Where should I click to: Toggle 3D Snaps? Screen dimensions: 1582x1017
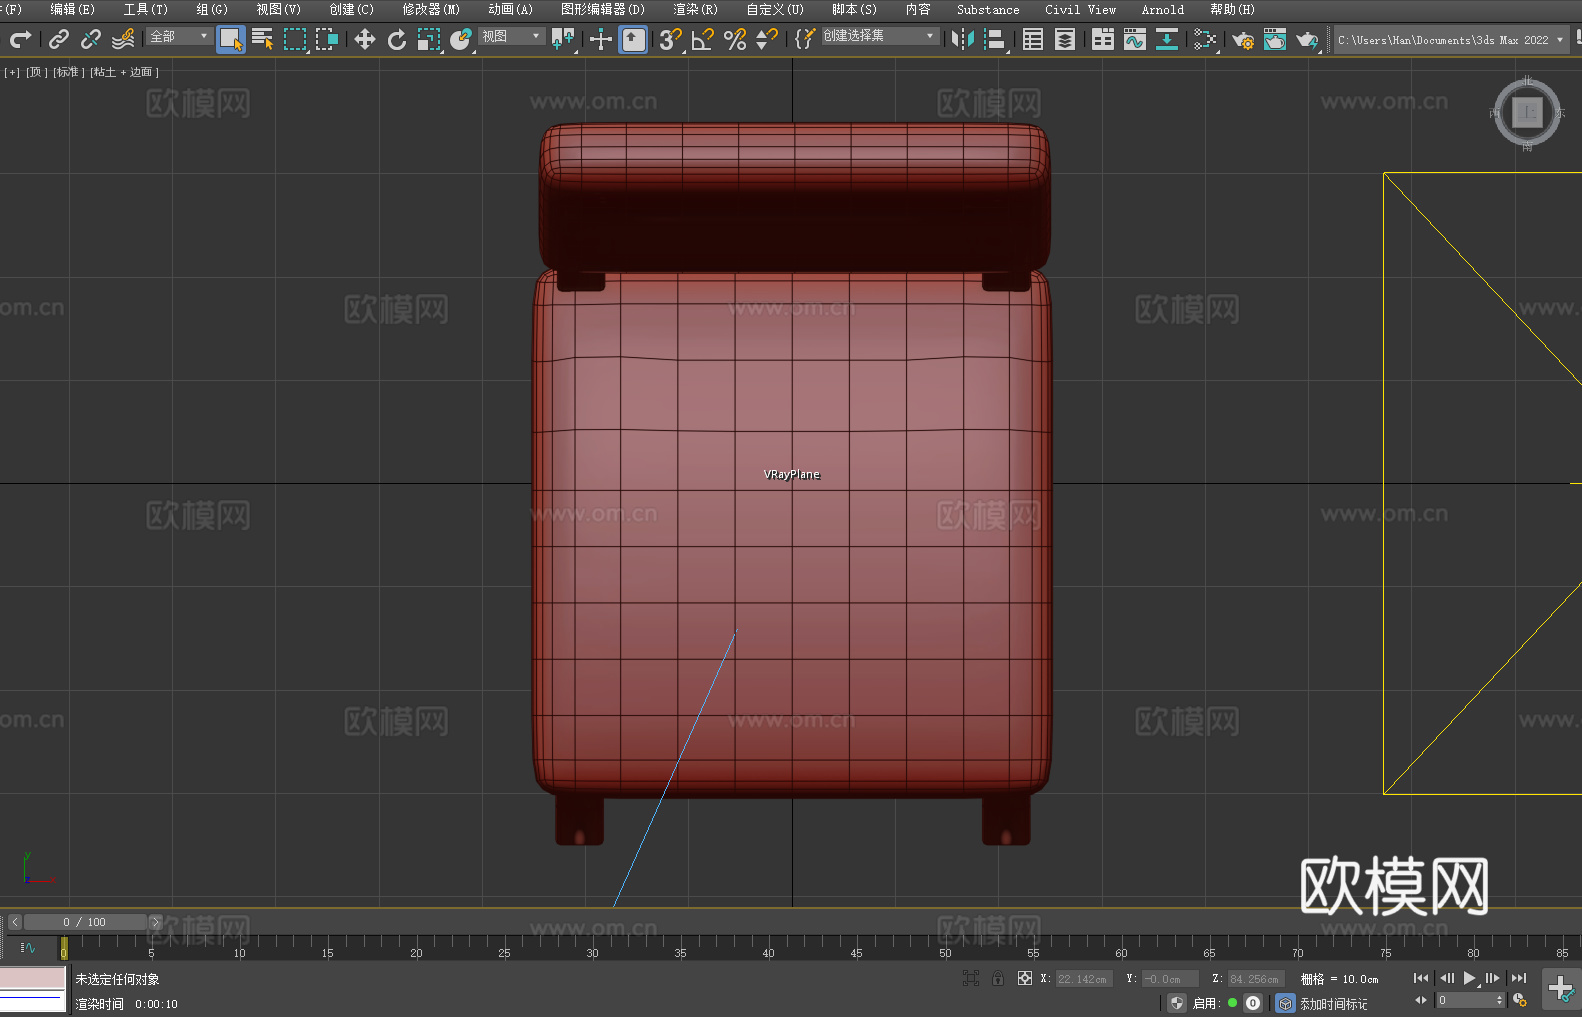tap(671, 39)
